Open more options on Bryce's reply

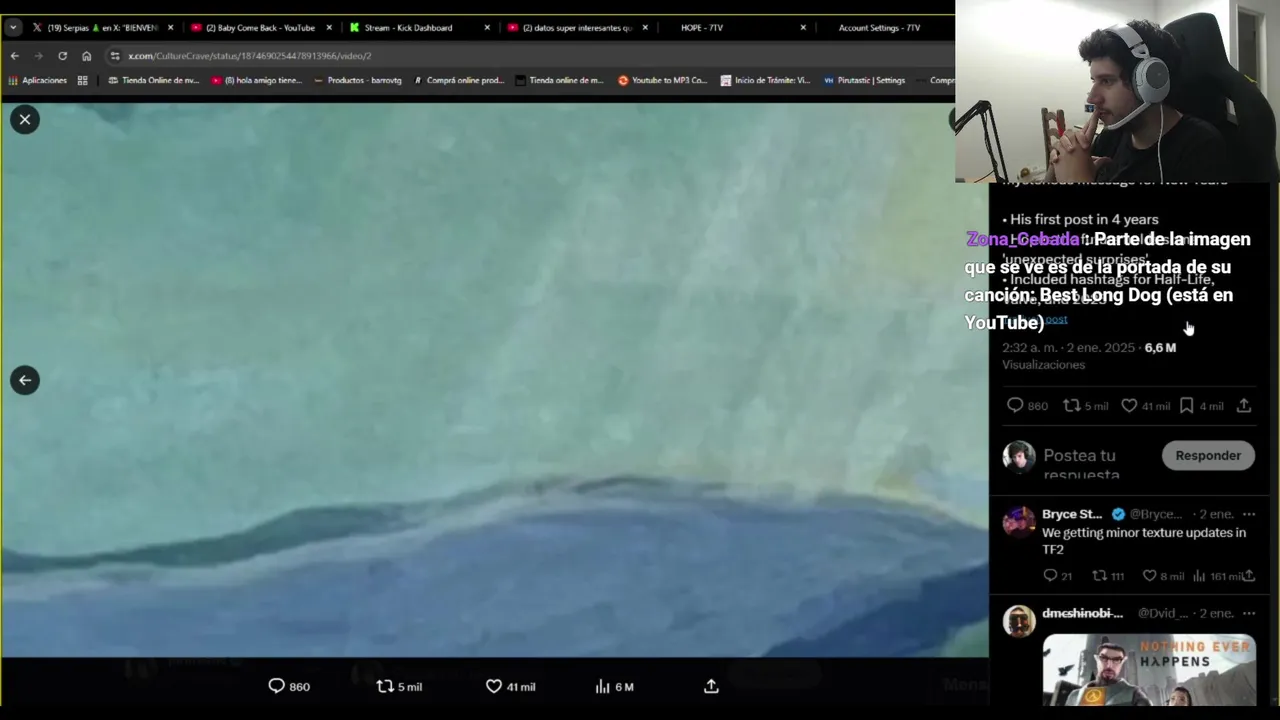pyautogui.click(x=1248, y=514)
